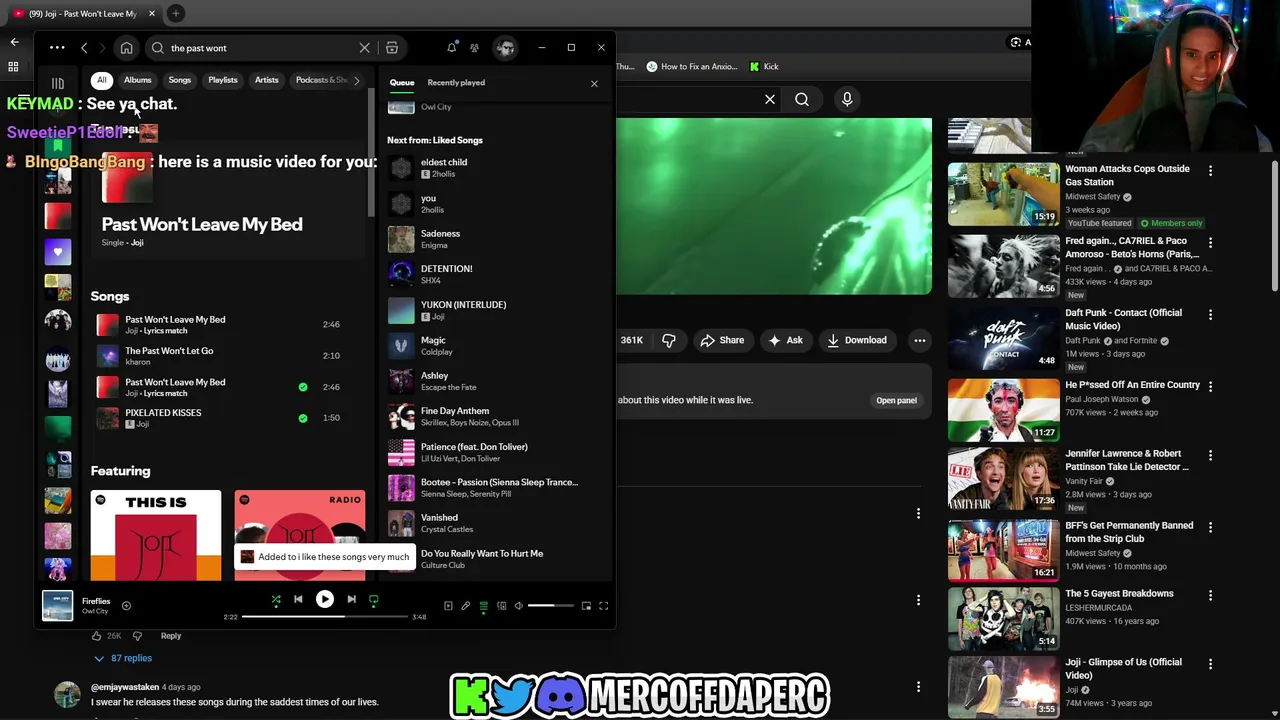Viewport: 1280px width, 720px height.
Task: Go back in Spotify navigation history
Action: pos(84,48)
